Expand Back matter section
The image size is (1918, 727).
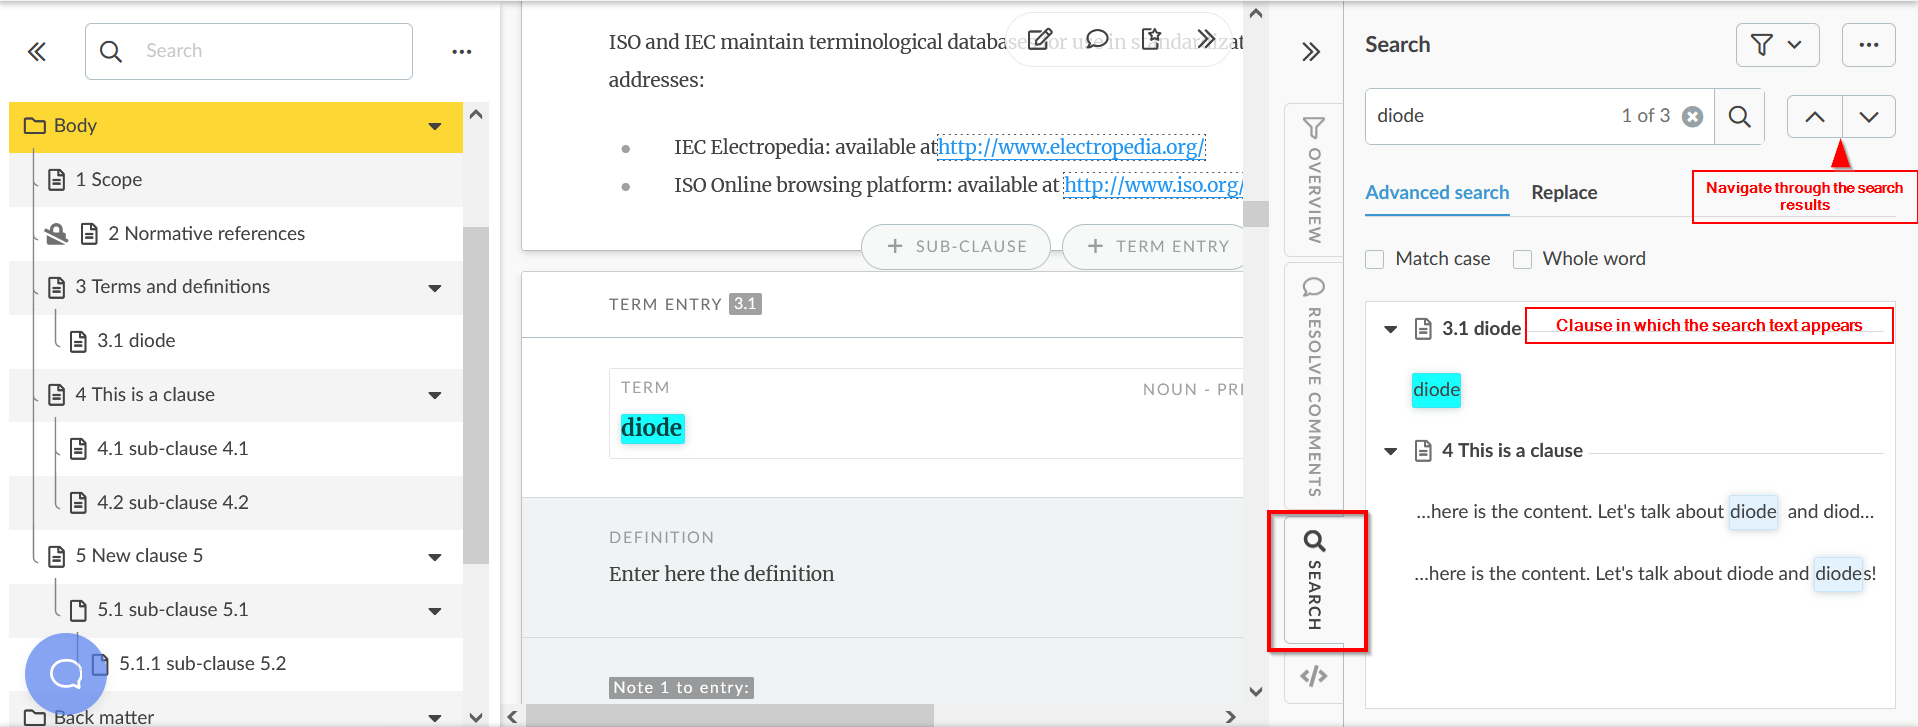point(435,717)
